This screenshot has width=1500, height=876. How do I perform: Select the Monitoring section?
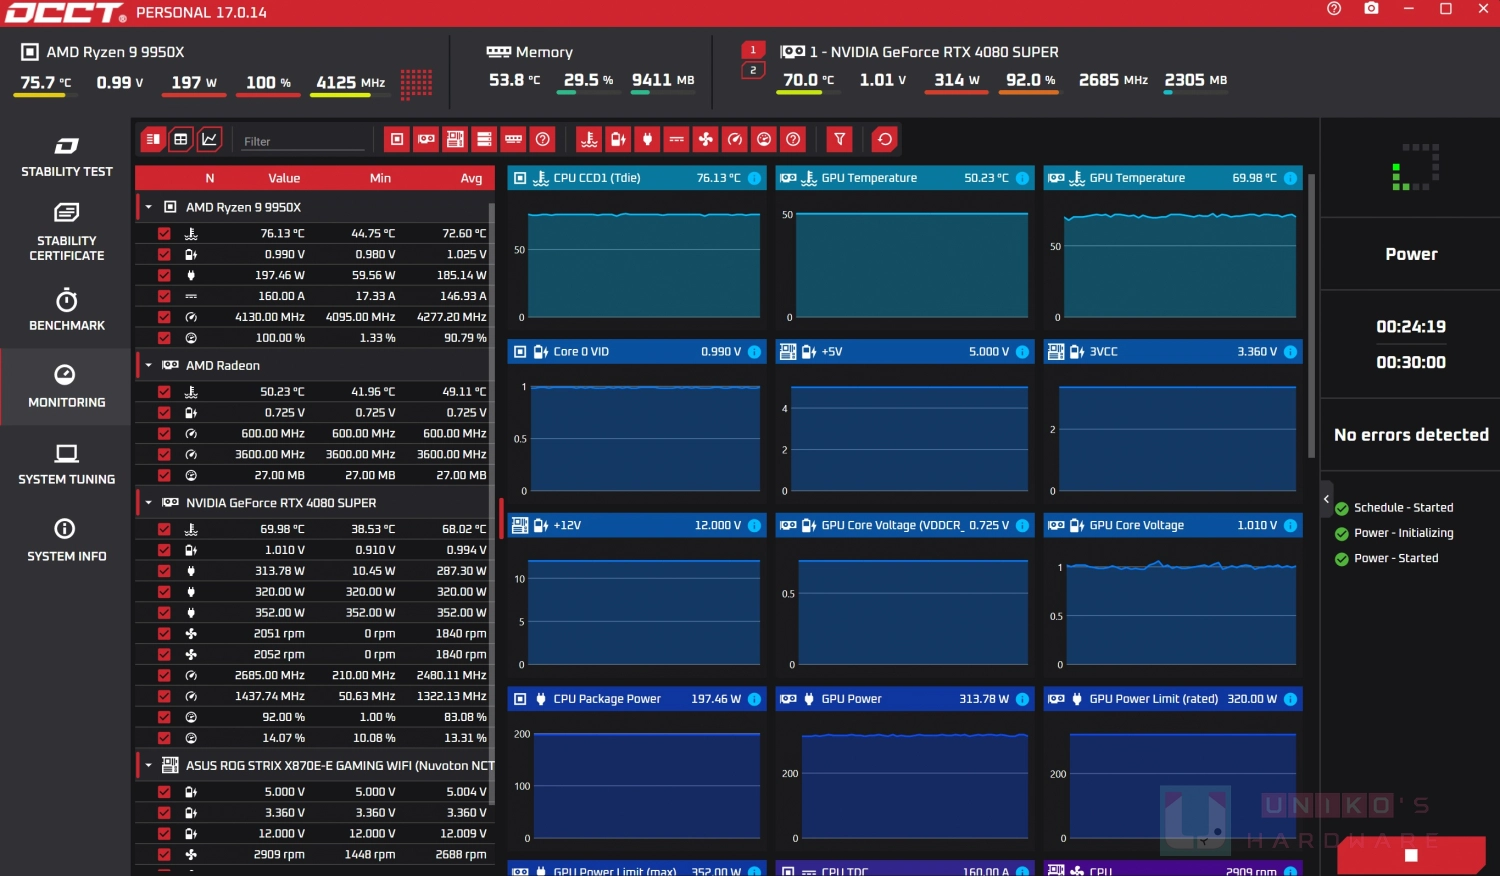click(66, 387)
